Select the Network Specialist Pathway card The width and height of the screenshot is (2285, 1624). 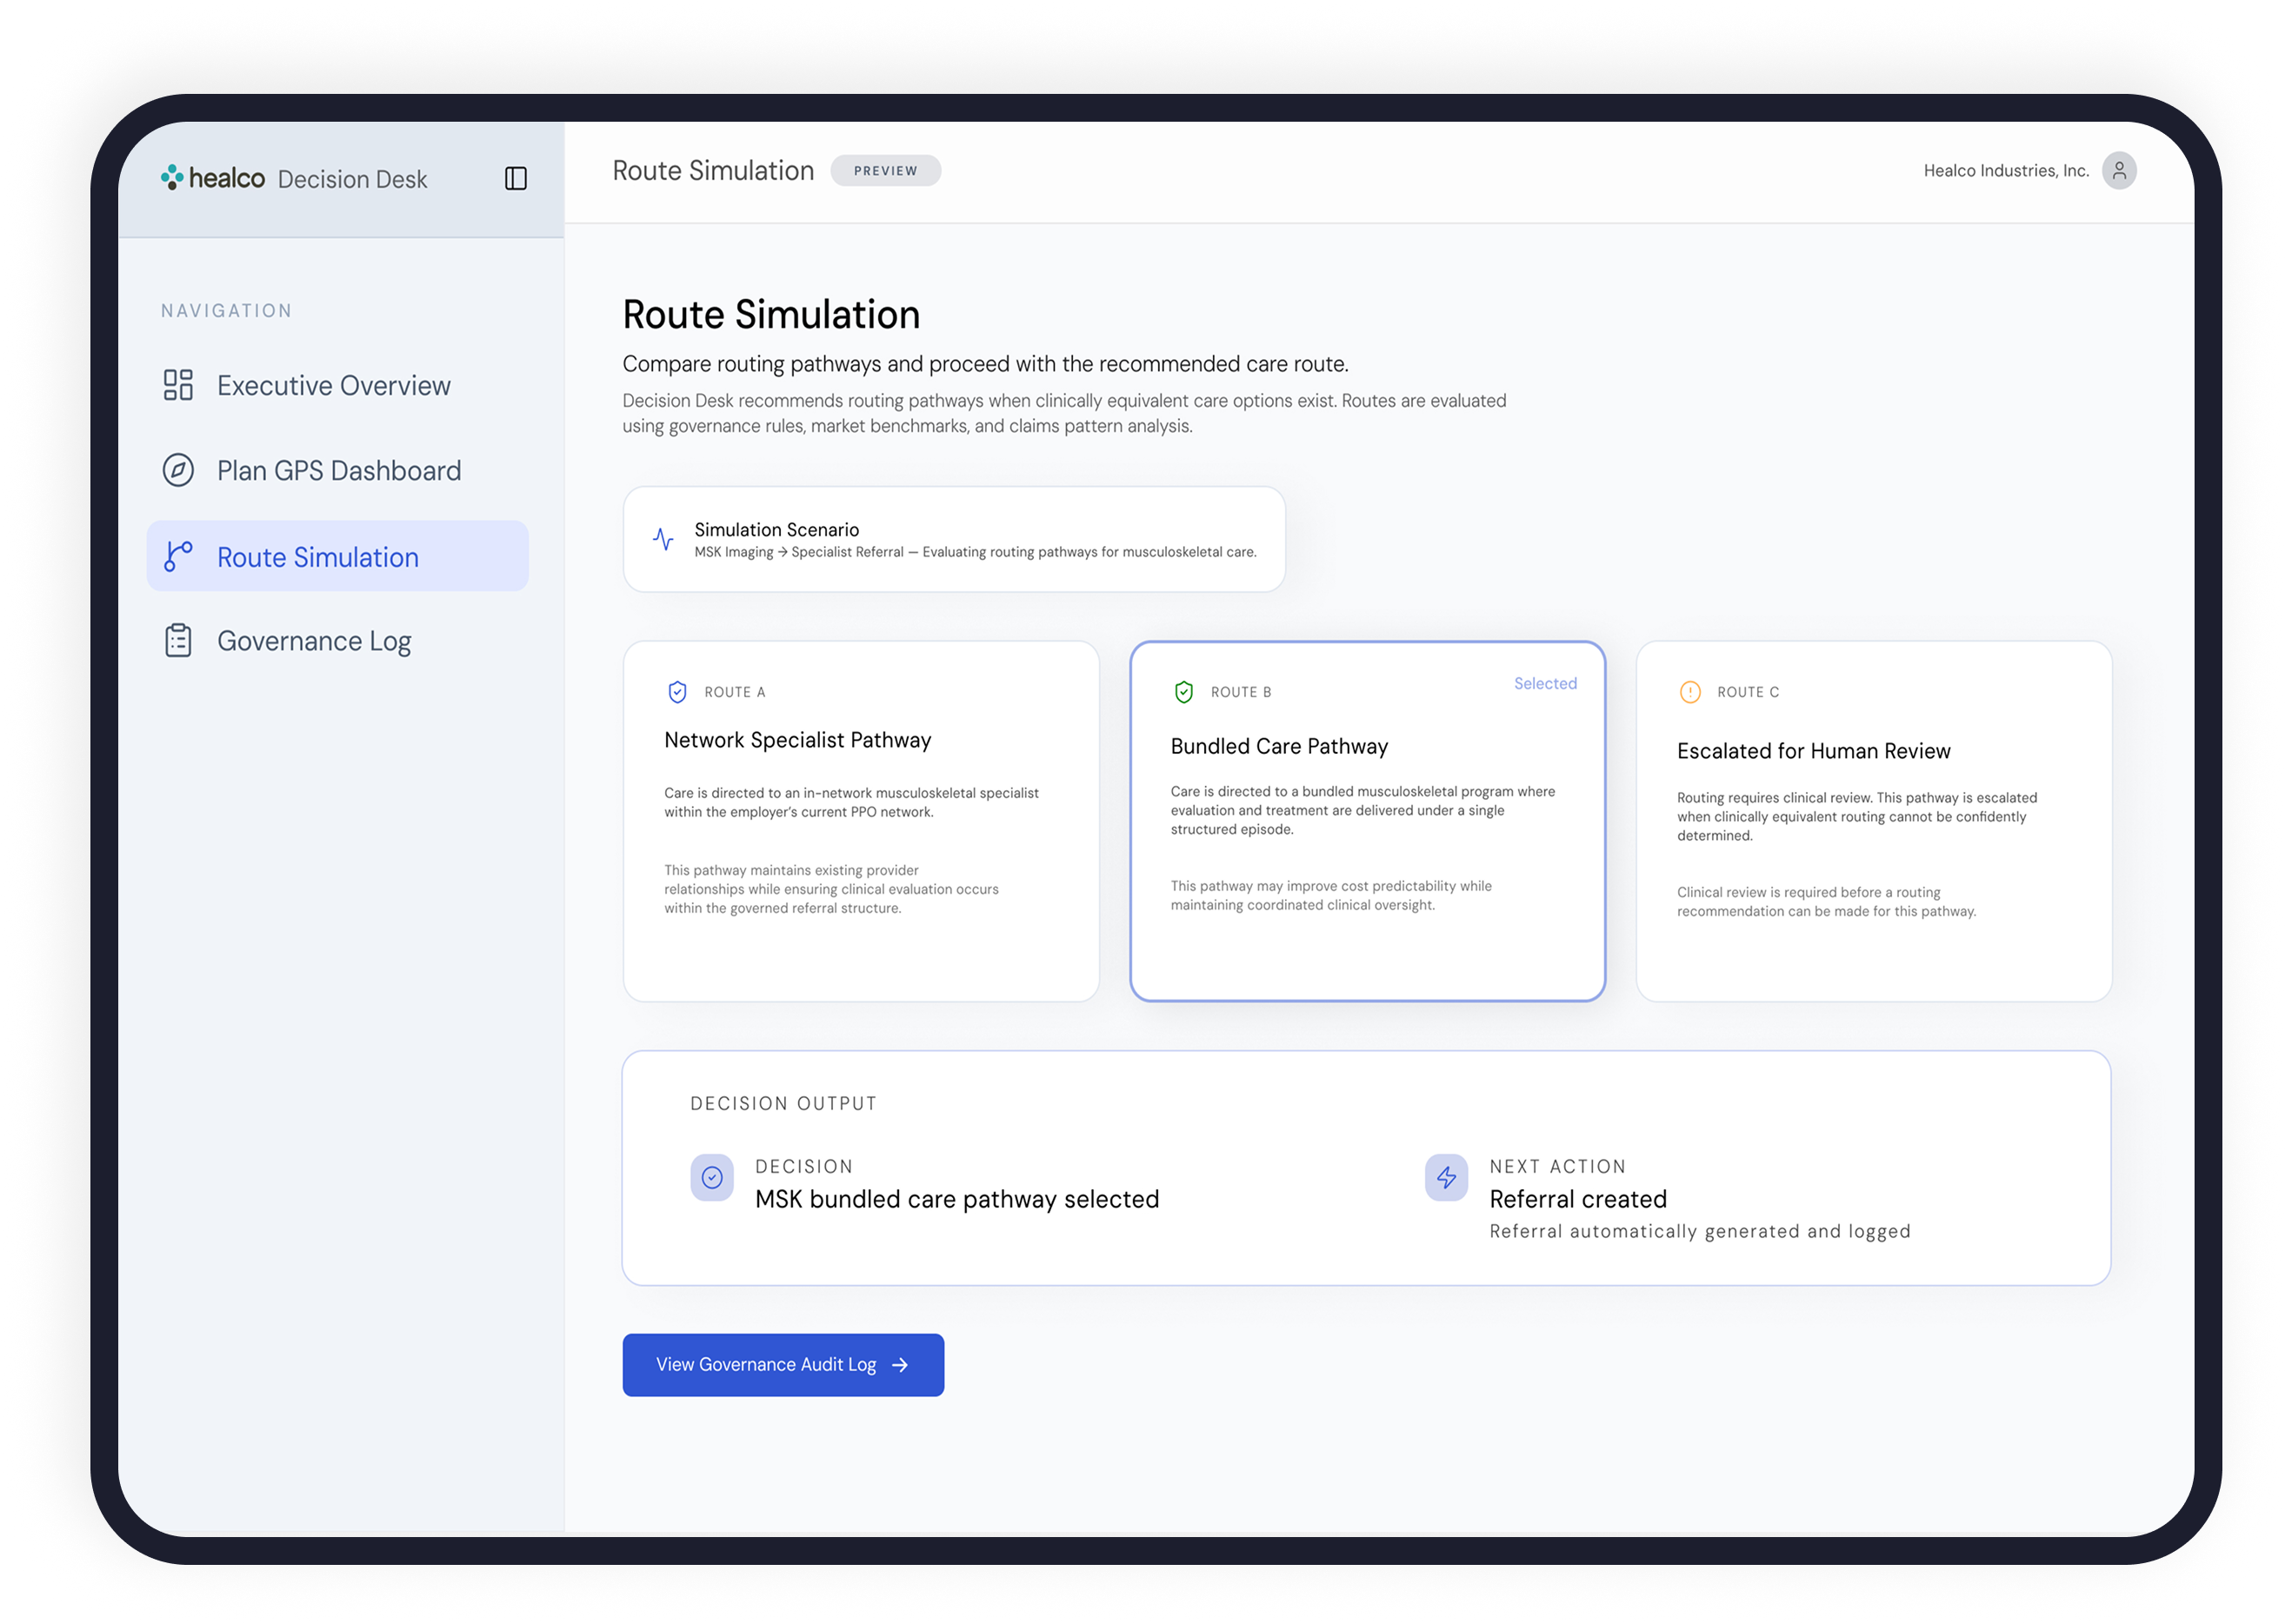(x=860, y=820)
